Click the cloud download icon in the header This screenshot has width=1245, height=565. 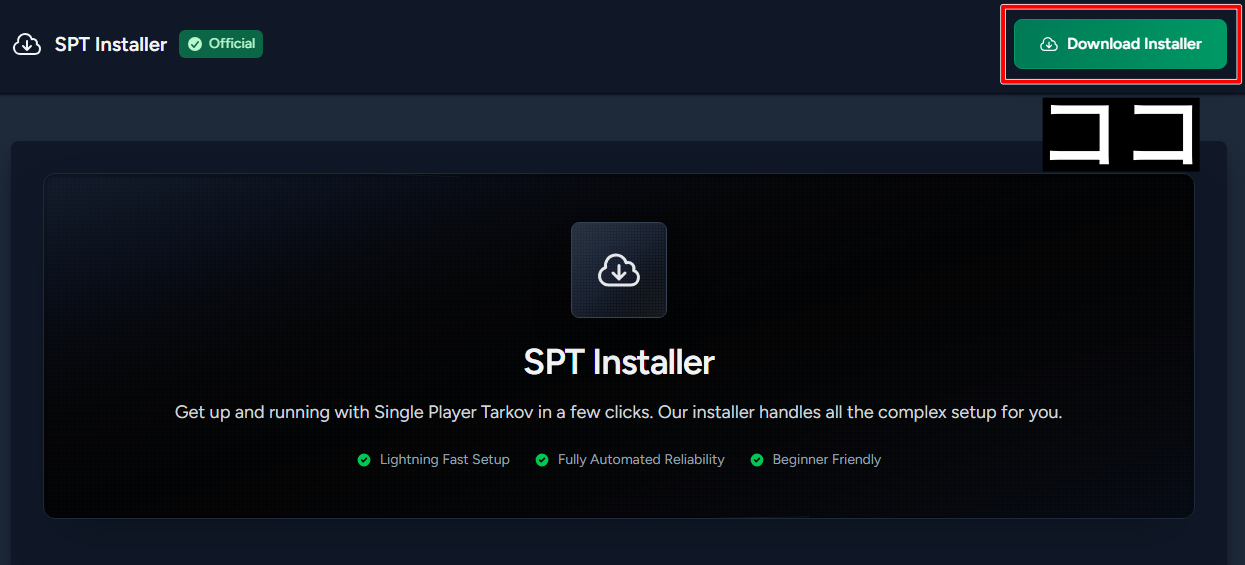click(27, 45)
